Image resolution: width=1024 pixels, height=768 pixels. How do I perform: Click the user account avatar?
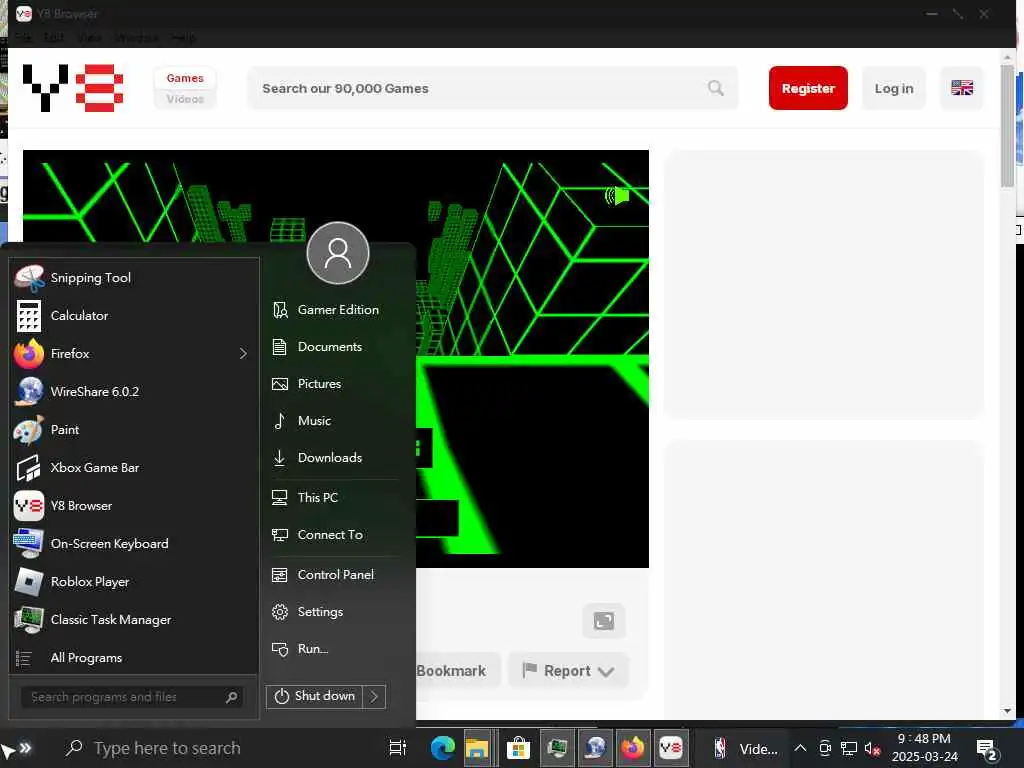[x=338, y=253]
